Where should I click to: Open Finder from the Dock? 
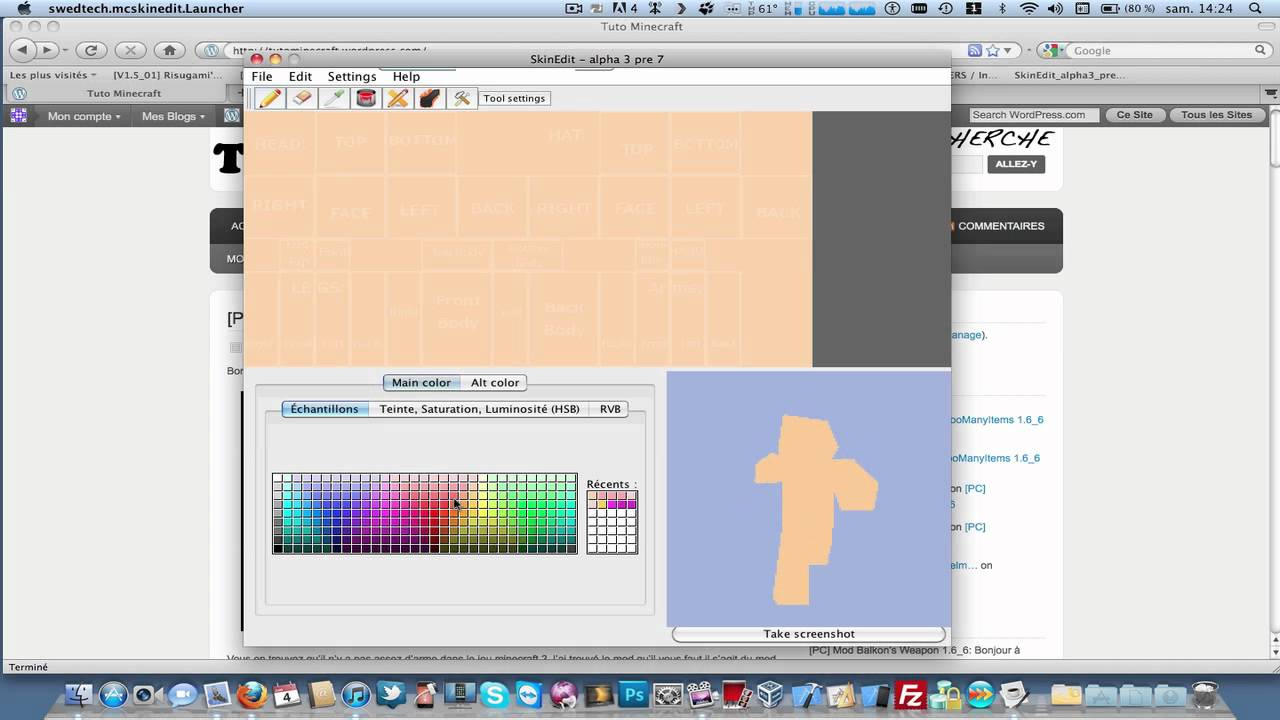click(79, 694)
